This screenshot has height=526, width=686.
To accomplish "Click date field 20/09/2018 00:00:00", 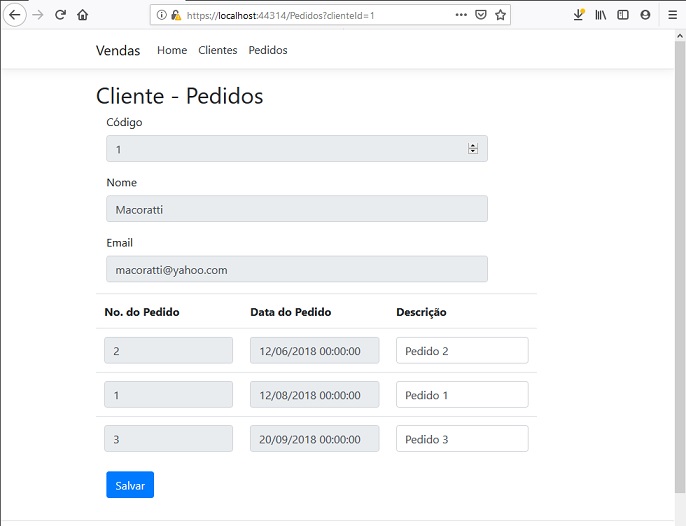I will click(x=315, y=439).
